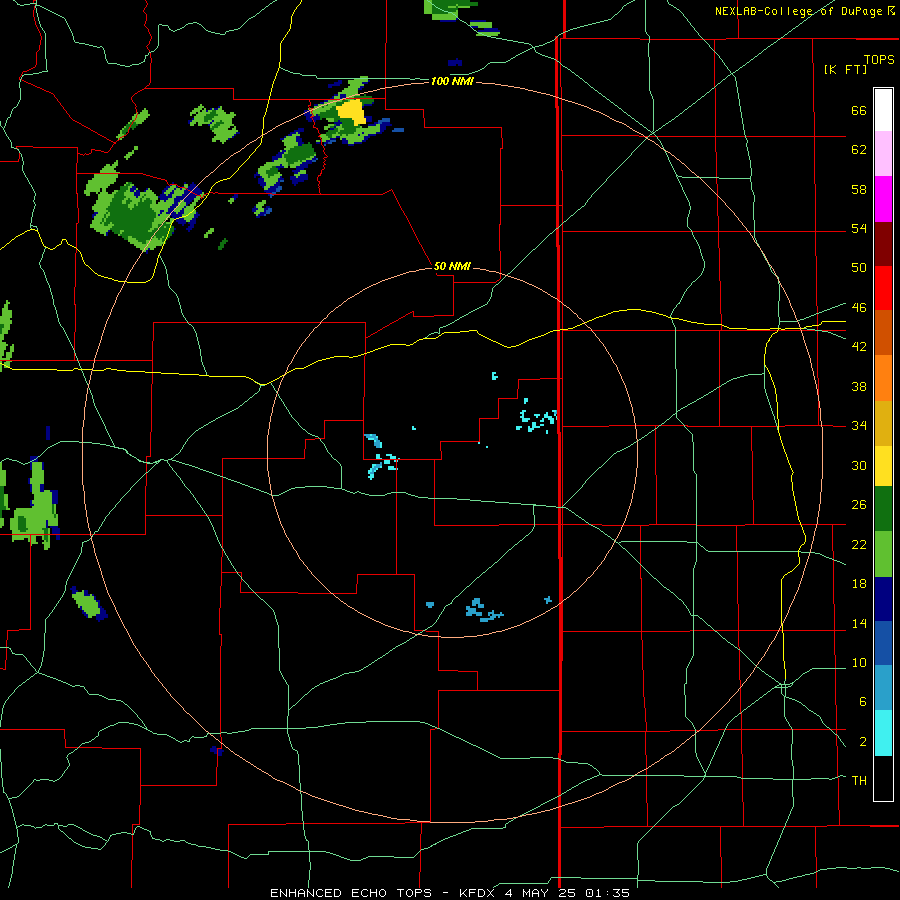Click the light pink legend swatch
This screenshot has width=900, height=900.
(883, 154)
